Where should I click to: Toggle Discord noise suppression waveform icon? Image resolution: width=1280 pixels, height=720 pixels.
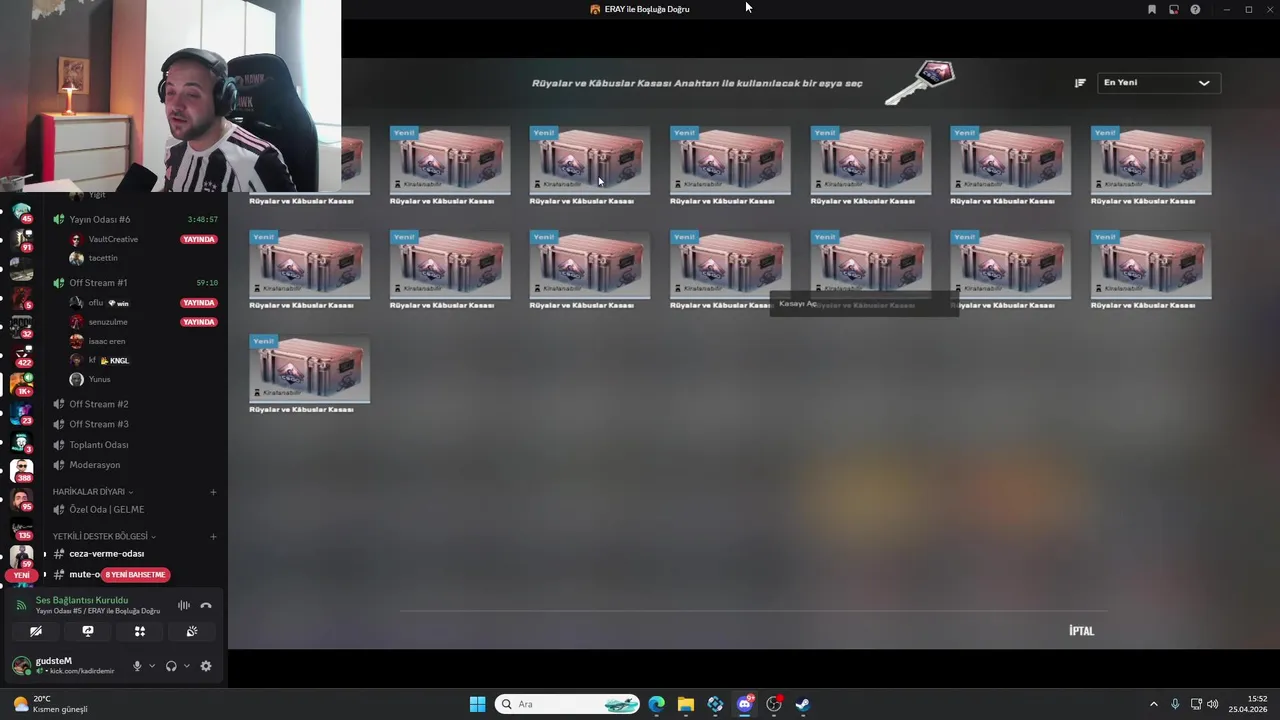pyautogui.click(x=184, y=605)
